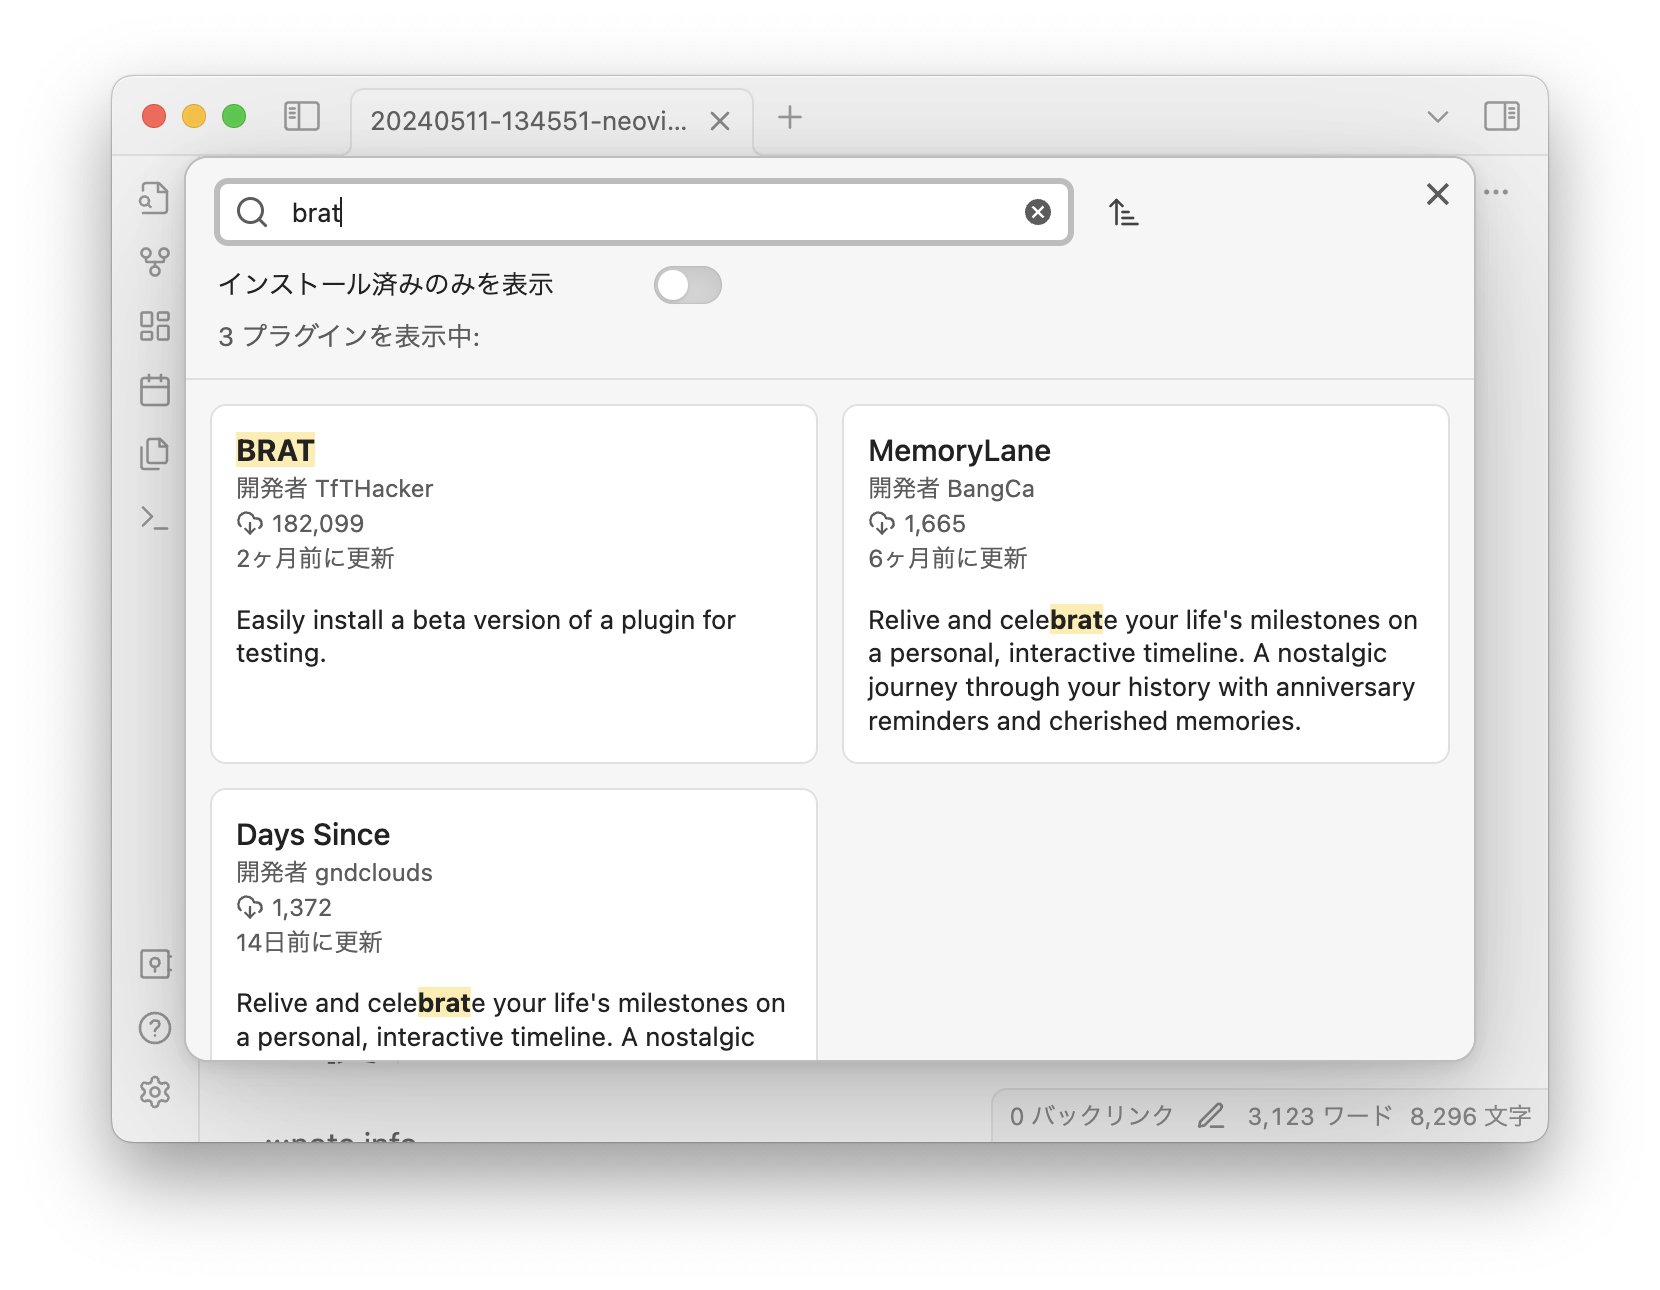Open vault switcher icon
The height and width of the screenshot is (1290, 1660).
tap(155, 964)
